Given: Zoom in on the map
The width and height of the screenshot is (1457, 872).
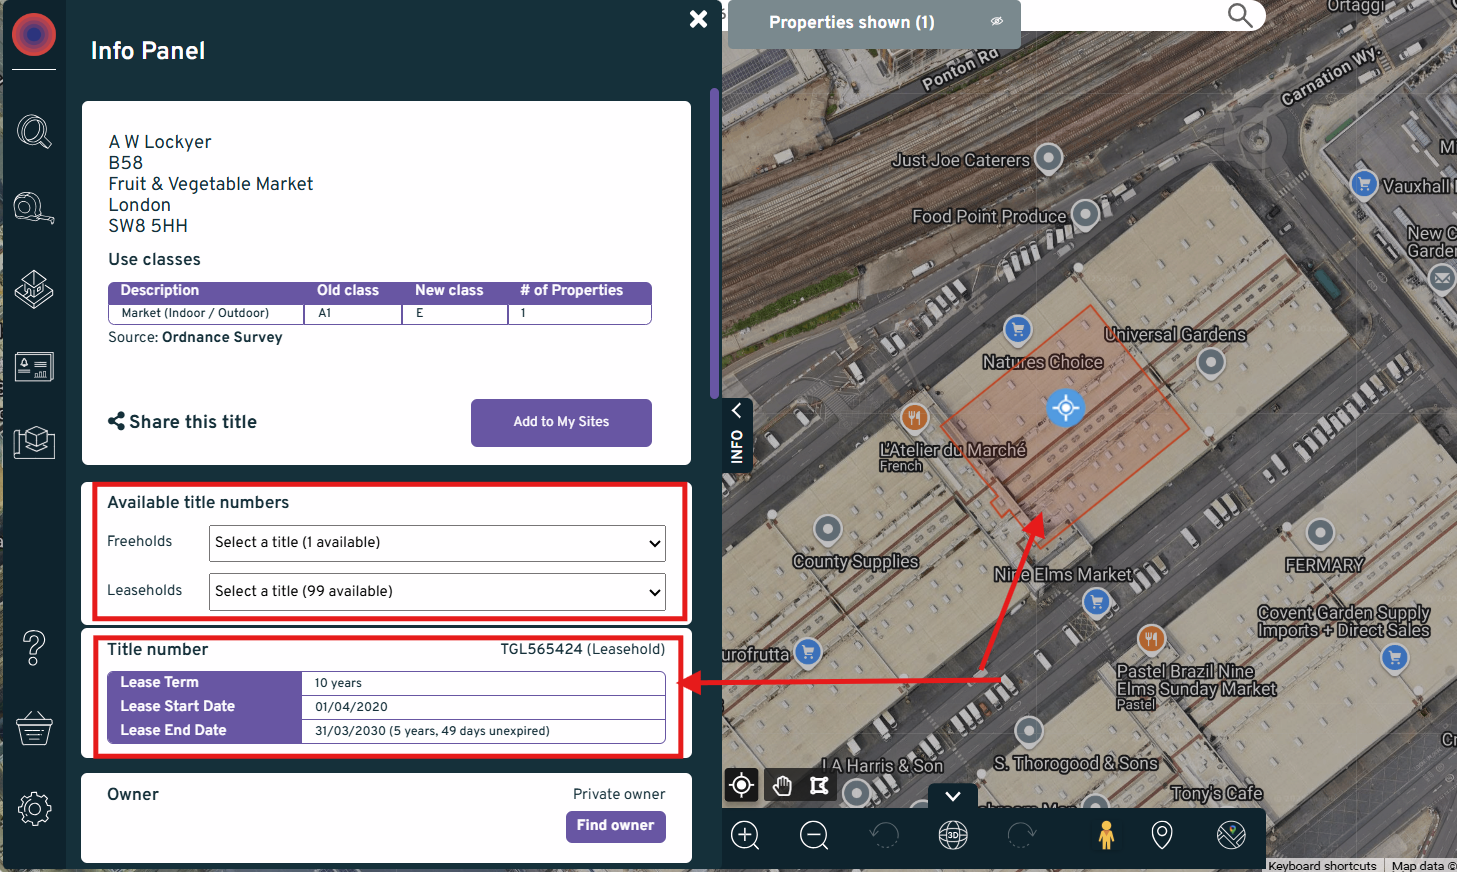Looking at the screenshot, I should click(745, 835).
